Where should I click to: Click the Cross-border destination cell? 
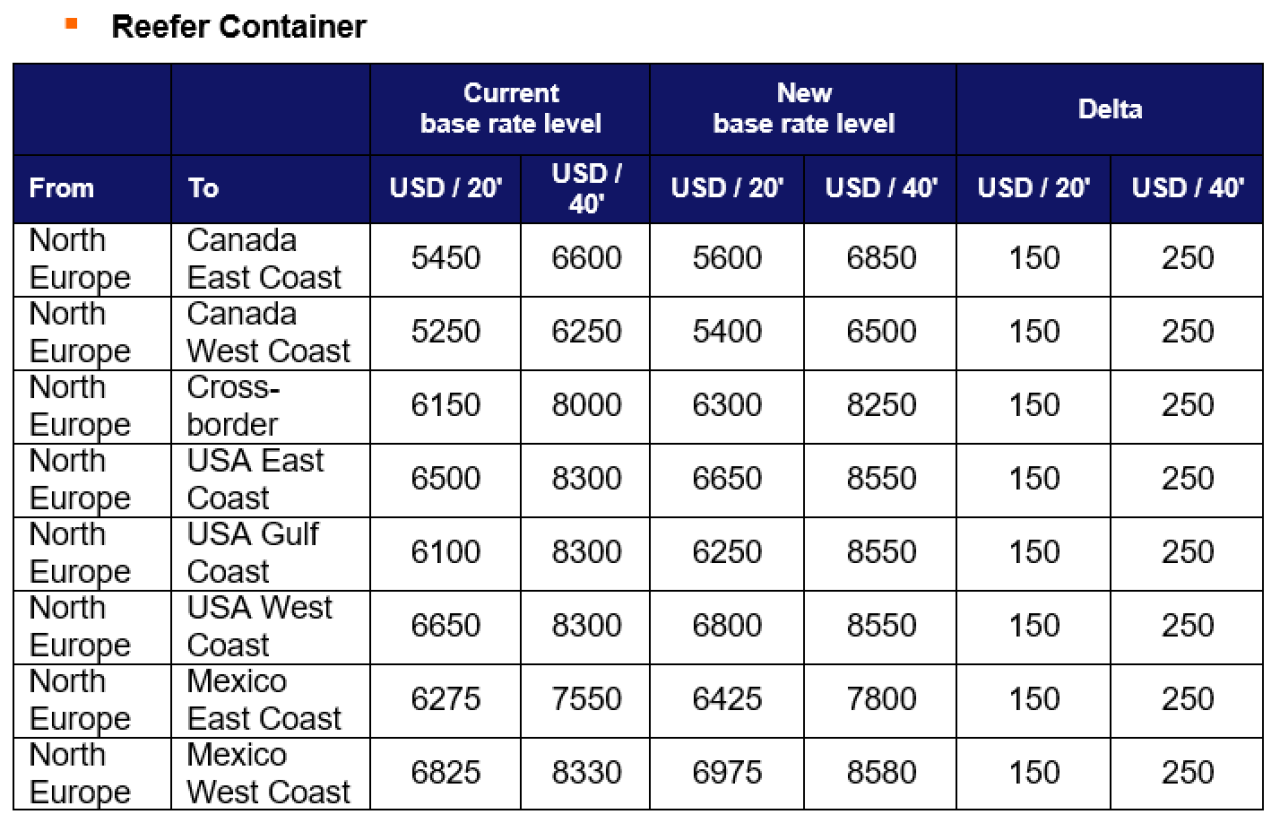271,406
